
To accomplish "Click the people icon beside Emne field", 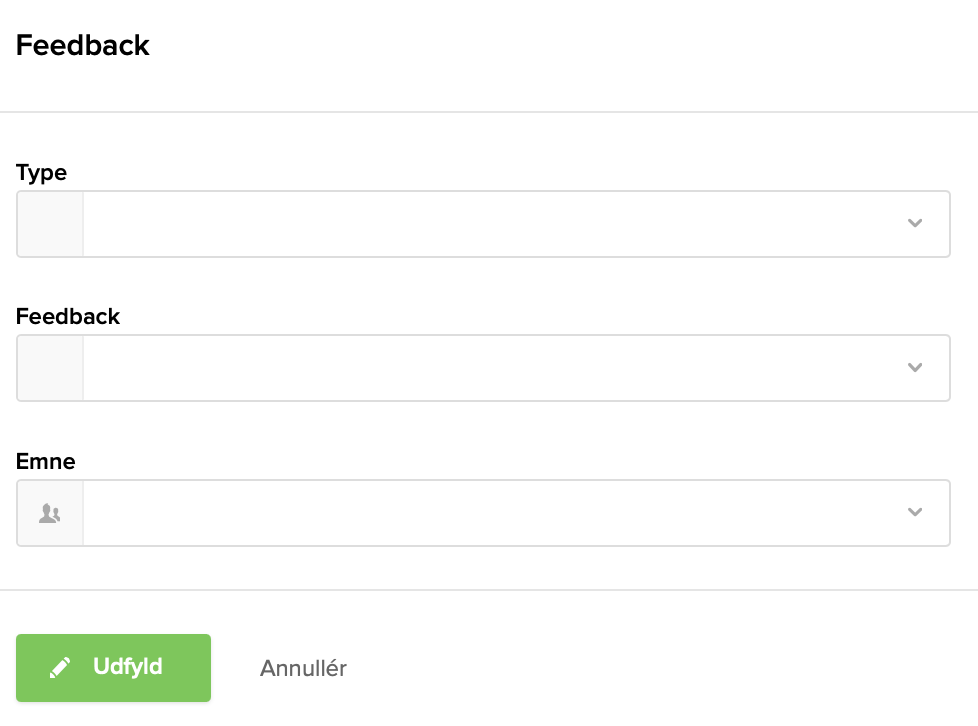I will [49, 513].
